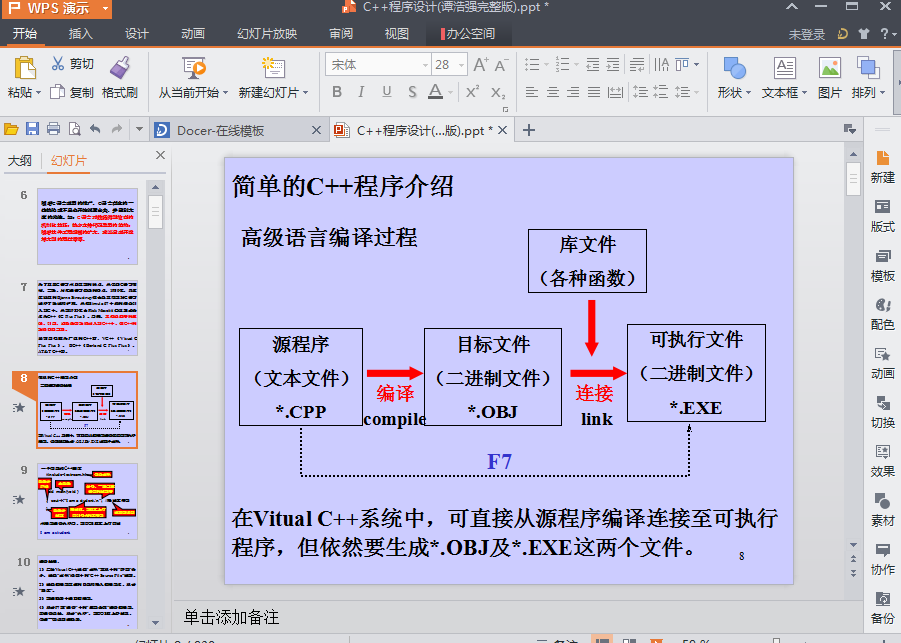901x643 pixels.
Task: Open the Color Scheme (配色) sidebar panel
Action: tap(882, 312)
